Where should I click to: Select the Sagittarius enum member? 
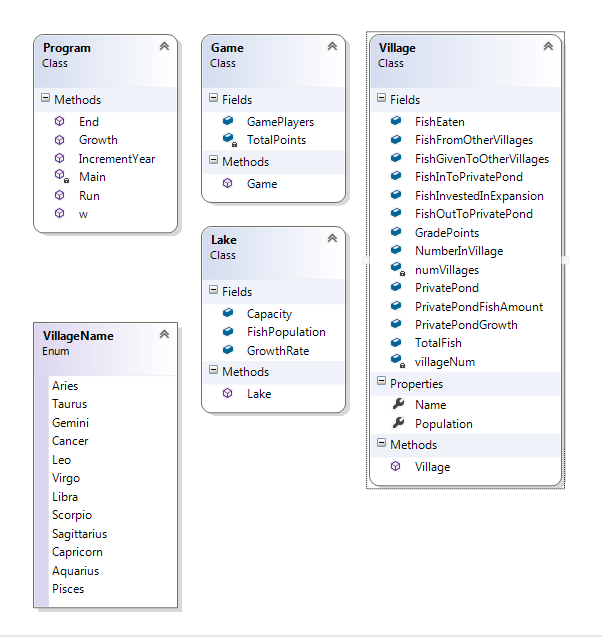tap(79, 534)
